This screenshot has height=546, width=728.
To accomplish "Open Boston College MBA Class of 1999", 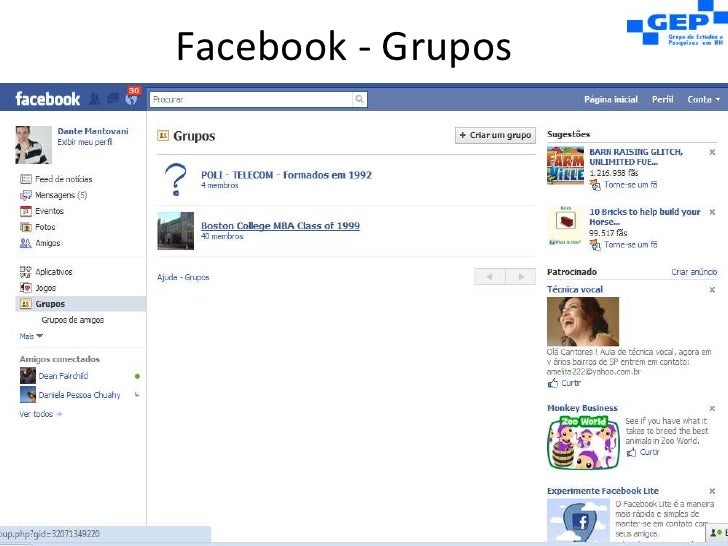I will point(280,226).
